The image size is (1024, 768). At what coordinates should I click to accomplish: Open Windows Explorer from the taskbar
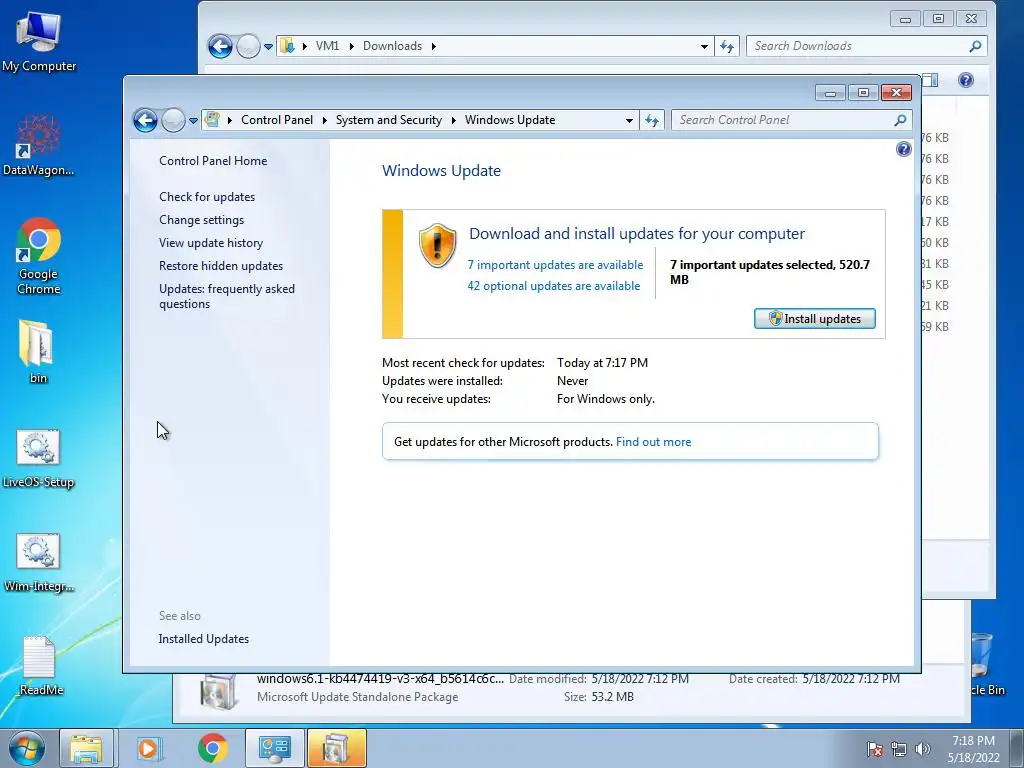pos(86,748)
